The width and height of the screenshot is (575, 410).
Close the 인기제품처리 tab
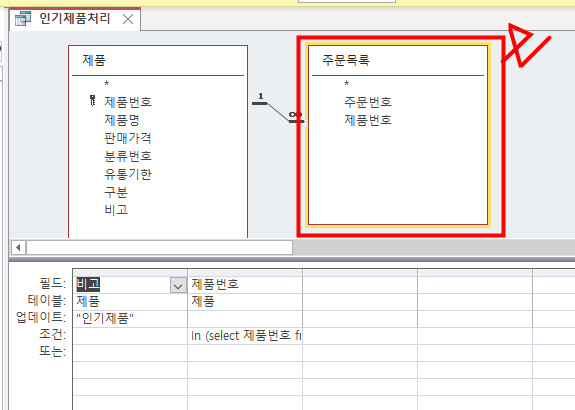tap(128, 19)
